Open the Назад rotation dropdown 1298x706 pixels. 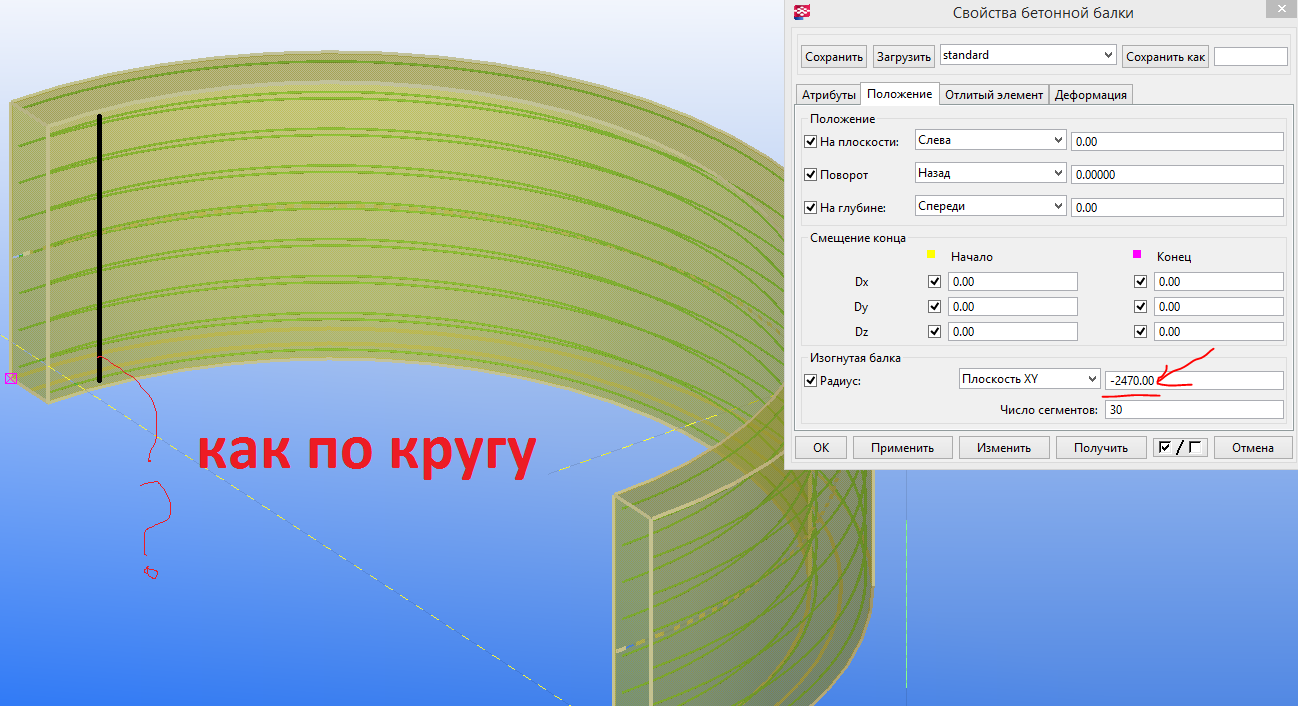[x=991, y=174]
